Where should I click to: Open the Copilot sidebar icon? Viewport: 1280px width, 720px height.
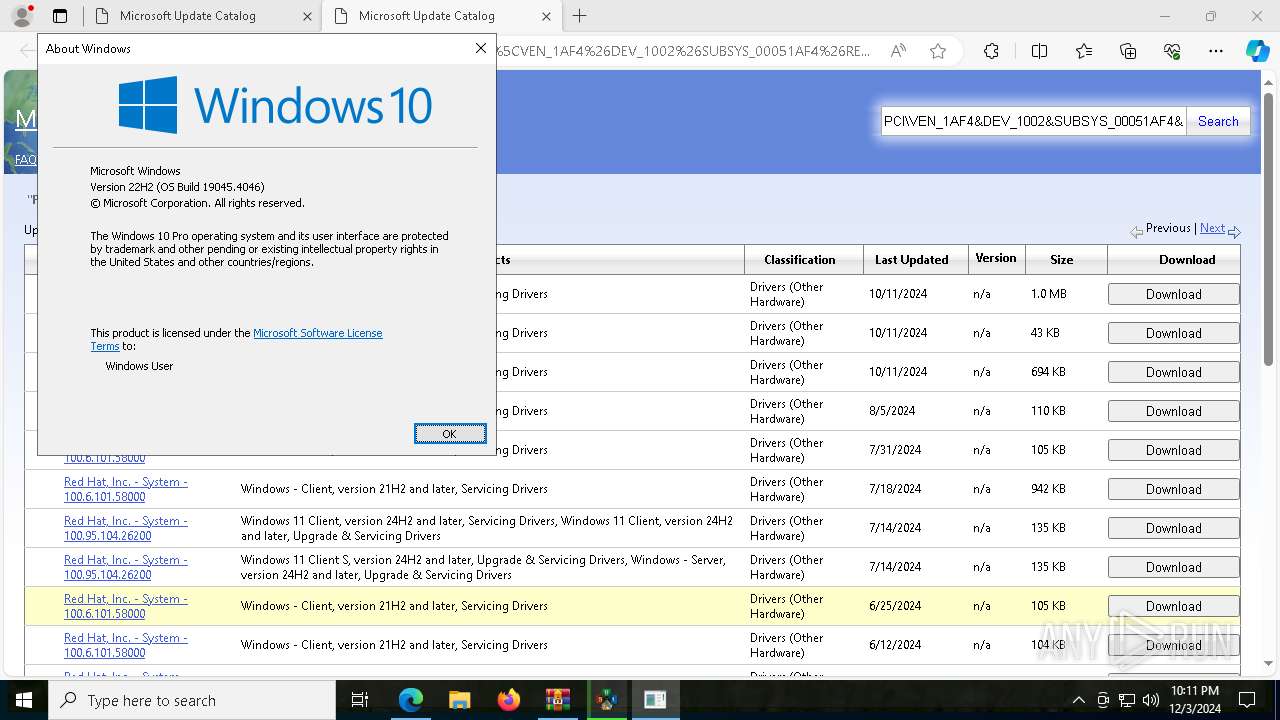pyautogui.click(x=1257, y=51)
